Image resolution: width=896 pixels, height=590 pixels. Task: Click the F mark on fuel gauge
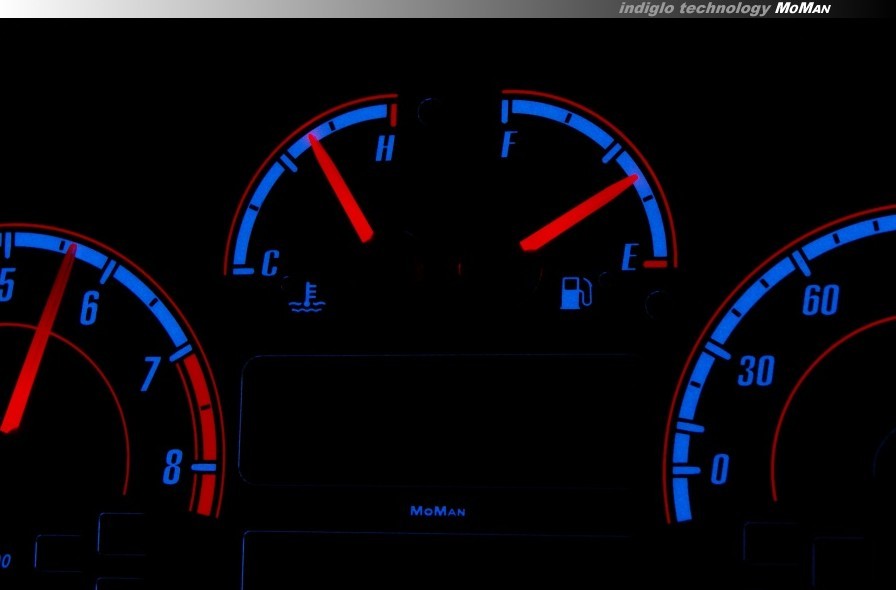[508, 145]
